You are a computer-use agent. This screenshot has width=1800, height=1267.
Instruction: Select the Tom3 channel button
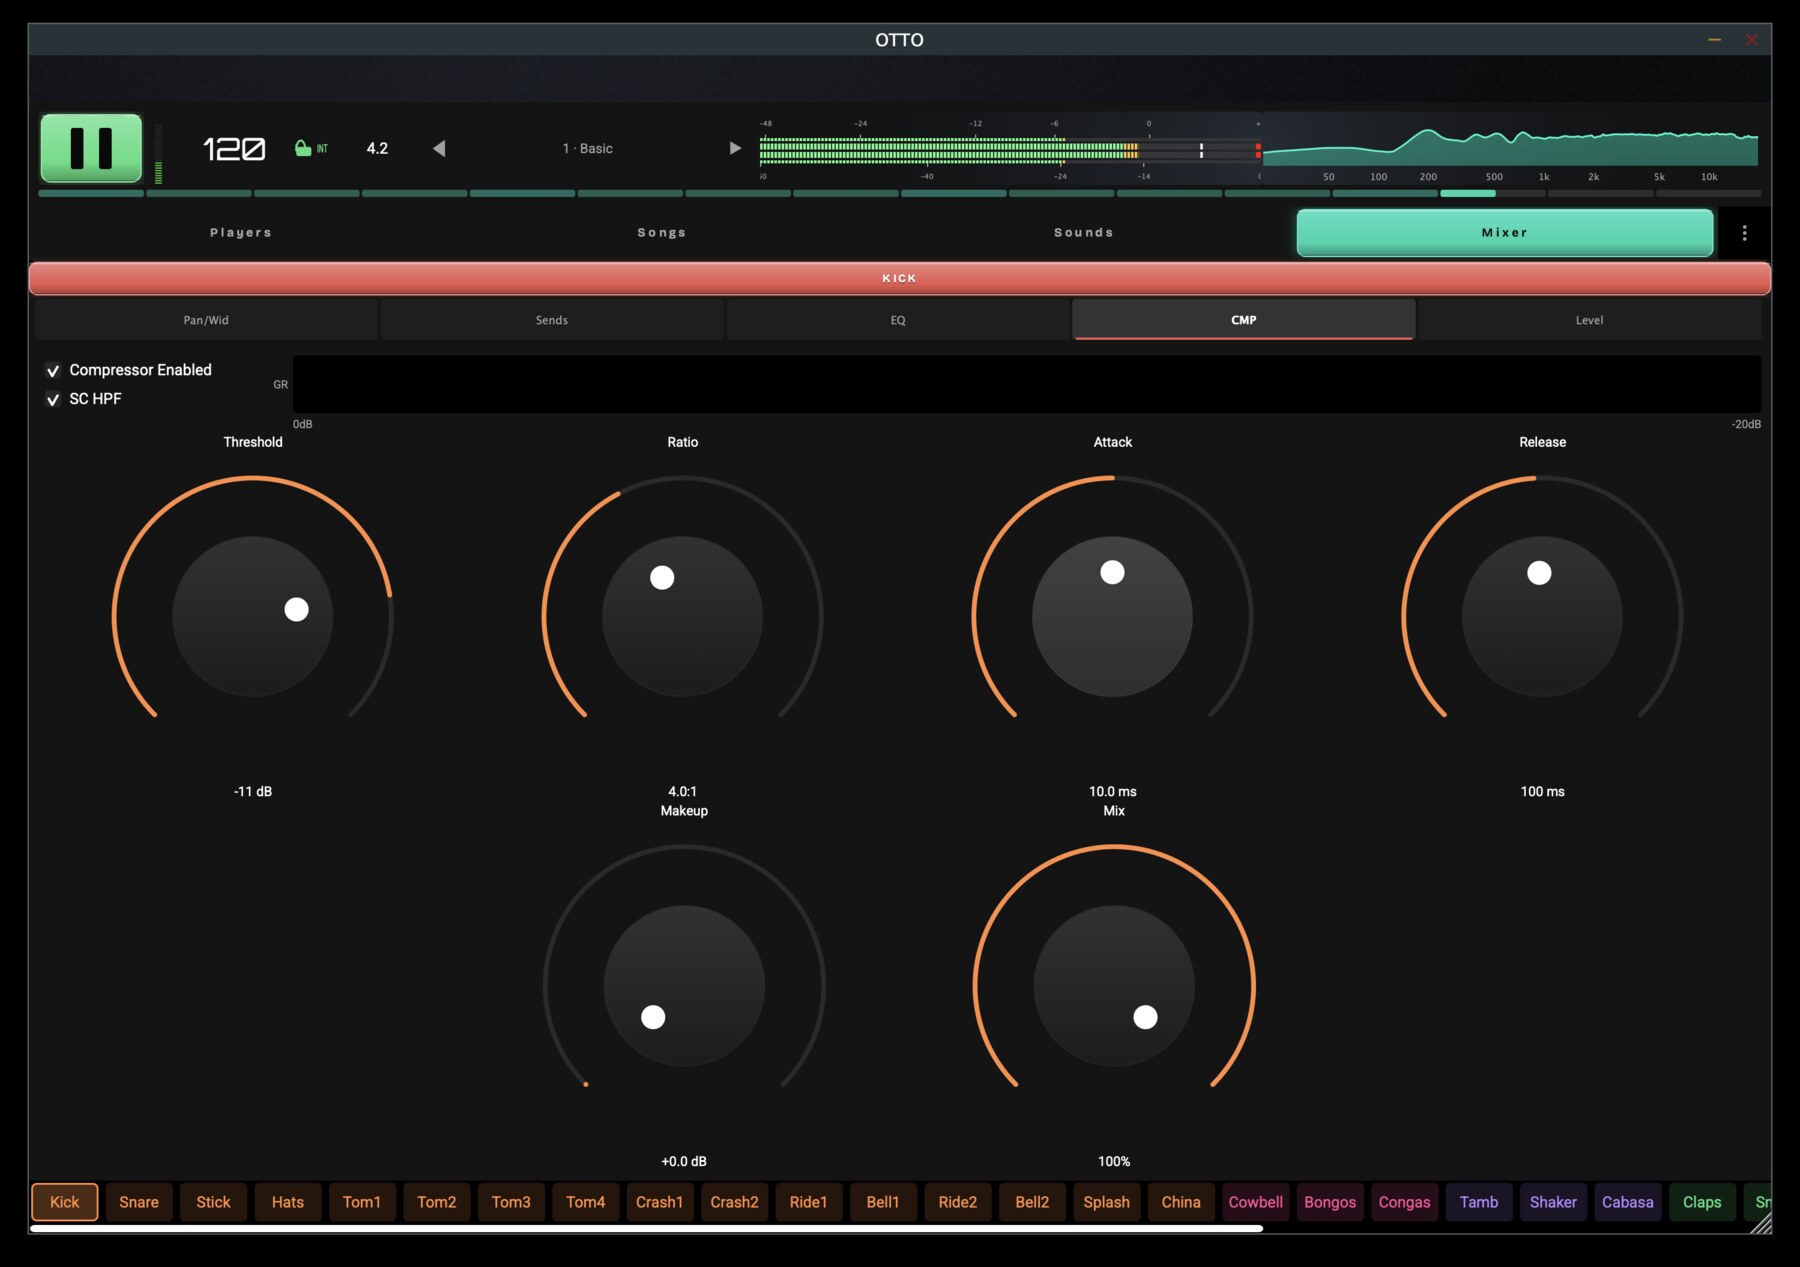click(511, 1202)
